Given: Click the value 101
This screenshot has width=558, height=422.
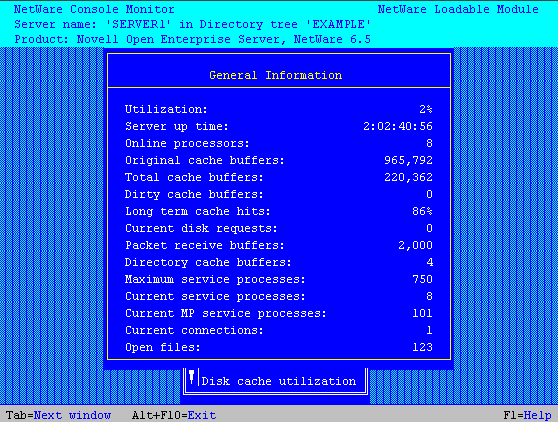Looking at the screenshot, I should [x=422, y=313].
